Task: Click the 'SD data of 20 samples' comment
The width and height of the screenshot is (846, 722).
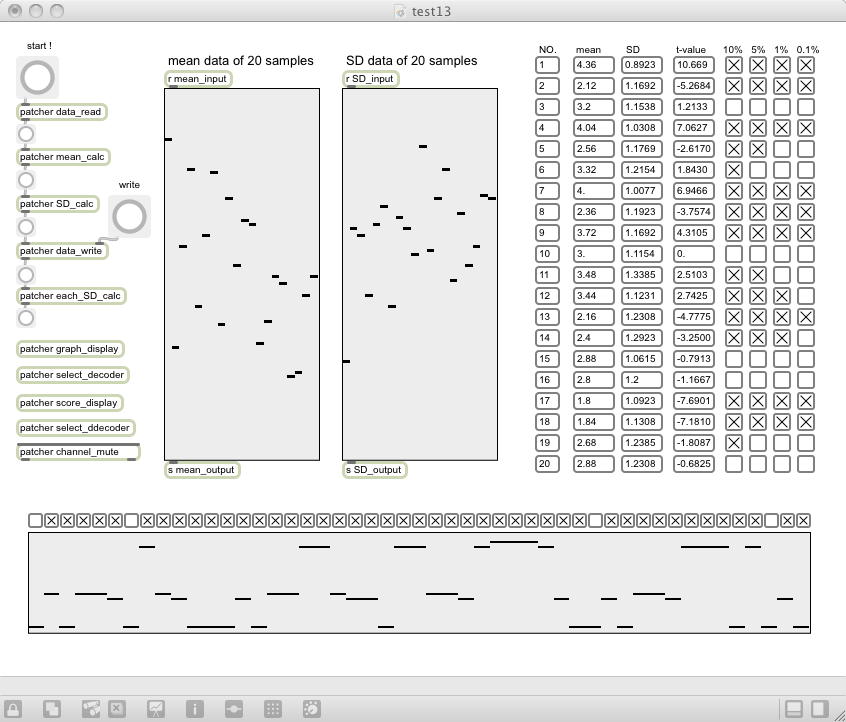Action: point(412,61)
